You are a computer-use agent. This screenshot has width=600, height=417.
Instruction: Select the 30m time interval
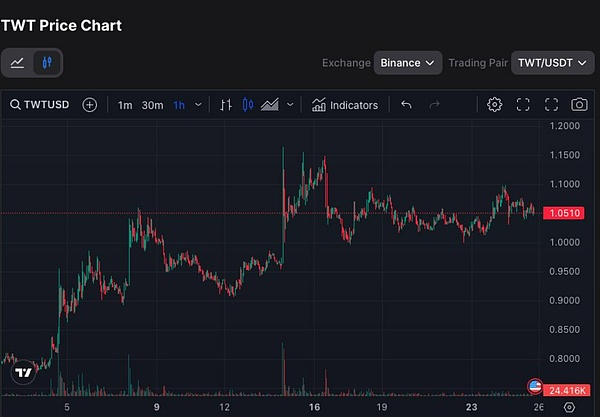click(152, 105)
